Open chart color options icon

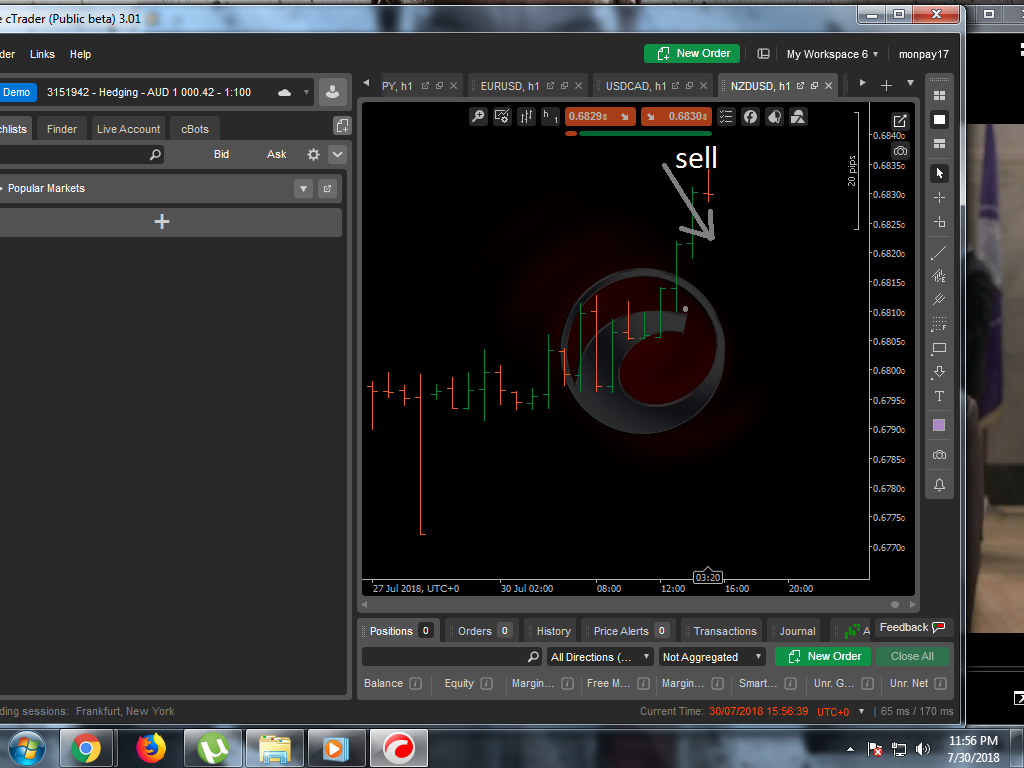[x=775, y=117]
